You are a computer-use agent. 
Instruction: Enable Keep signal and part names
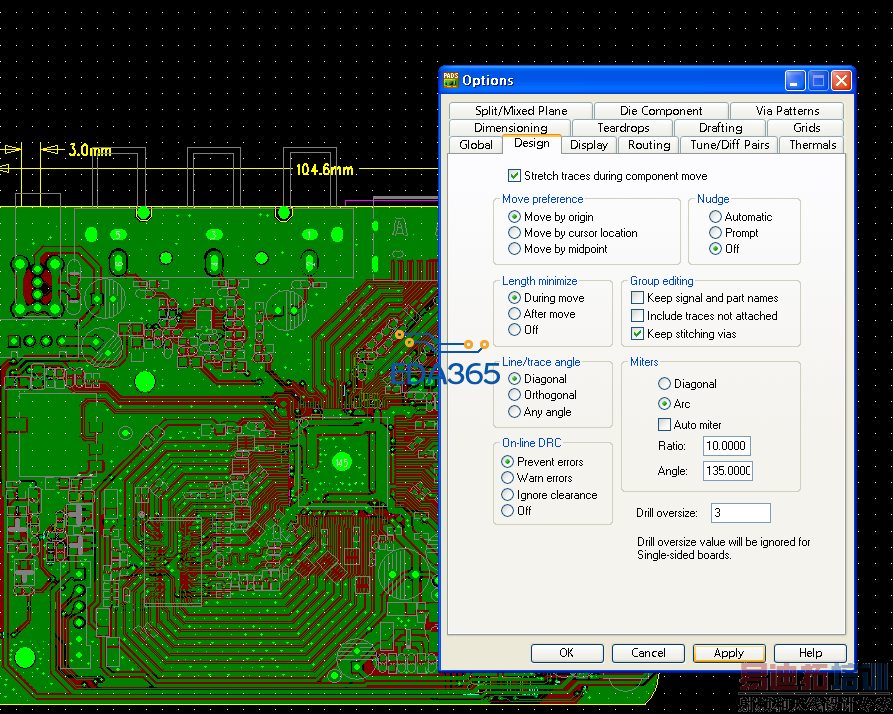pyautogui.click(x=637, y=298)
